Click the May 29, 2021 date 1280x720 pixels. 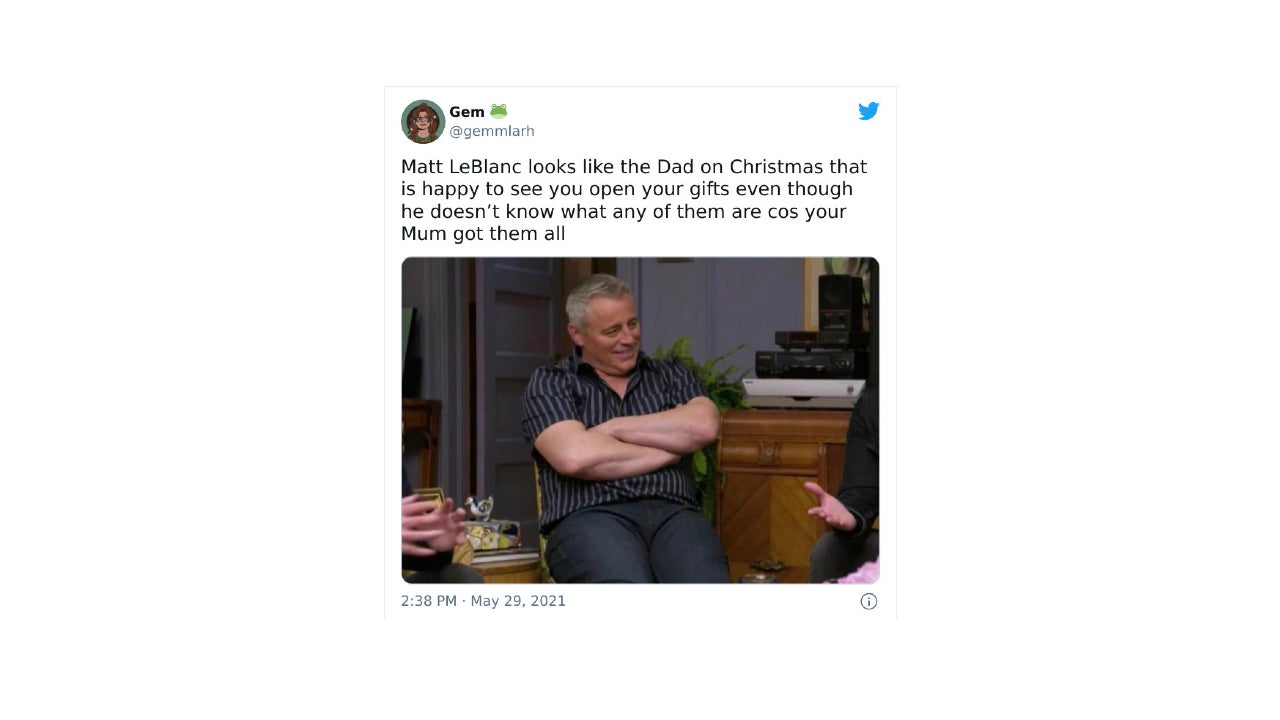(518, 601)
